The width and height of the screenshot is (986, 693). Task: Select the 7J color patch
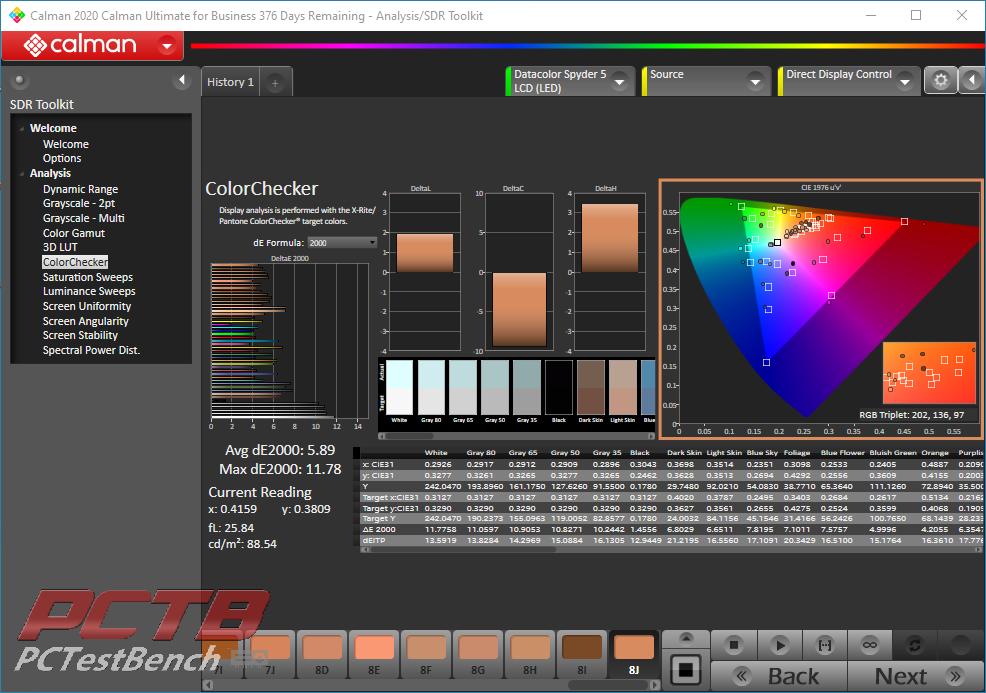point(270,655)
